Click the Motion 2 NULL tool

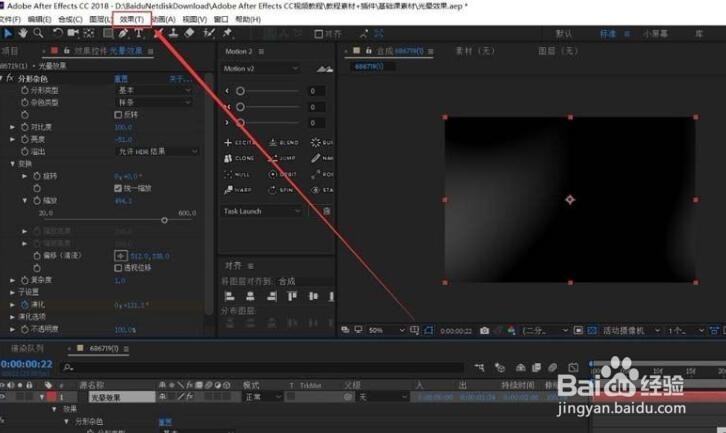237,175
